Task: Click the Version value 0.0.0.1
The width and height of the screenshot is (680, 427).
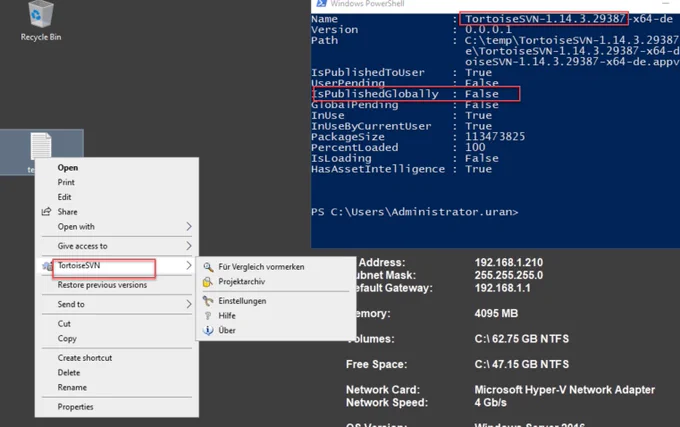Action: 488,30
